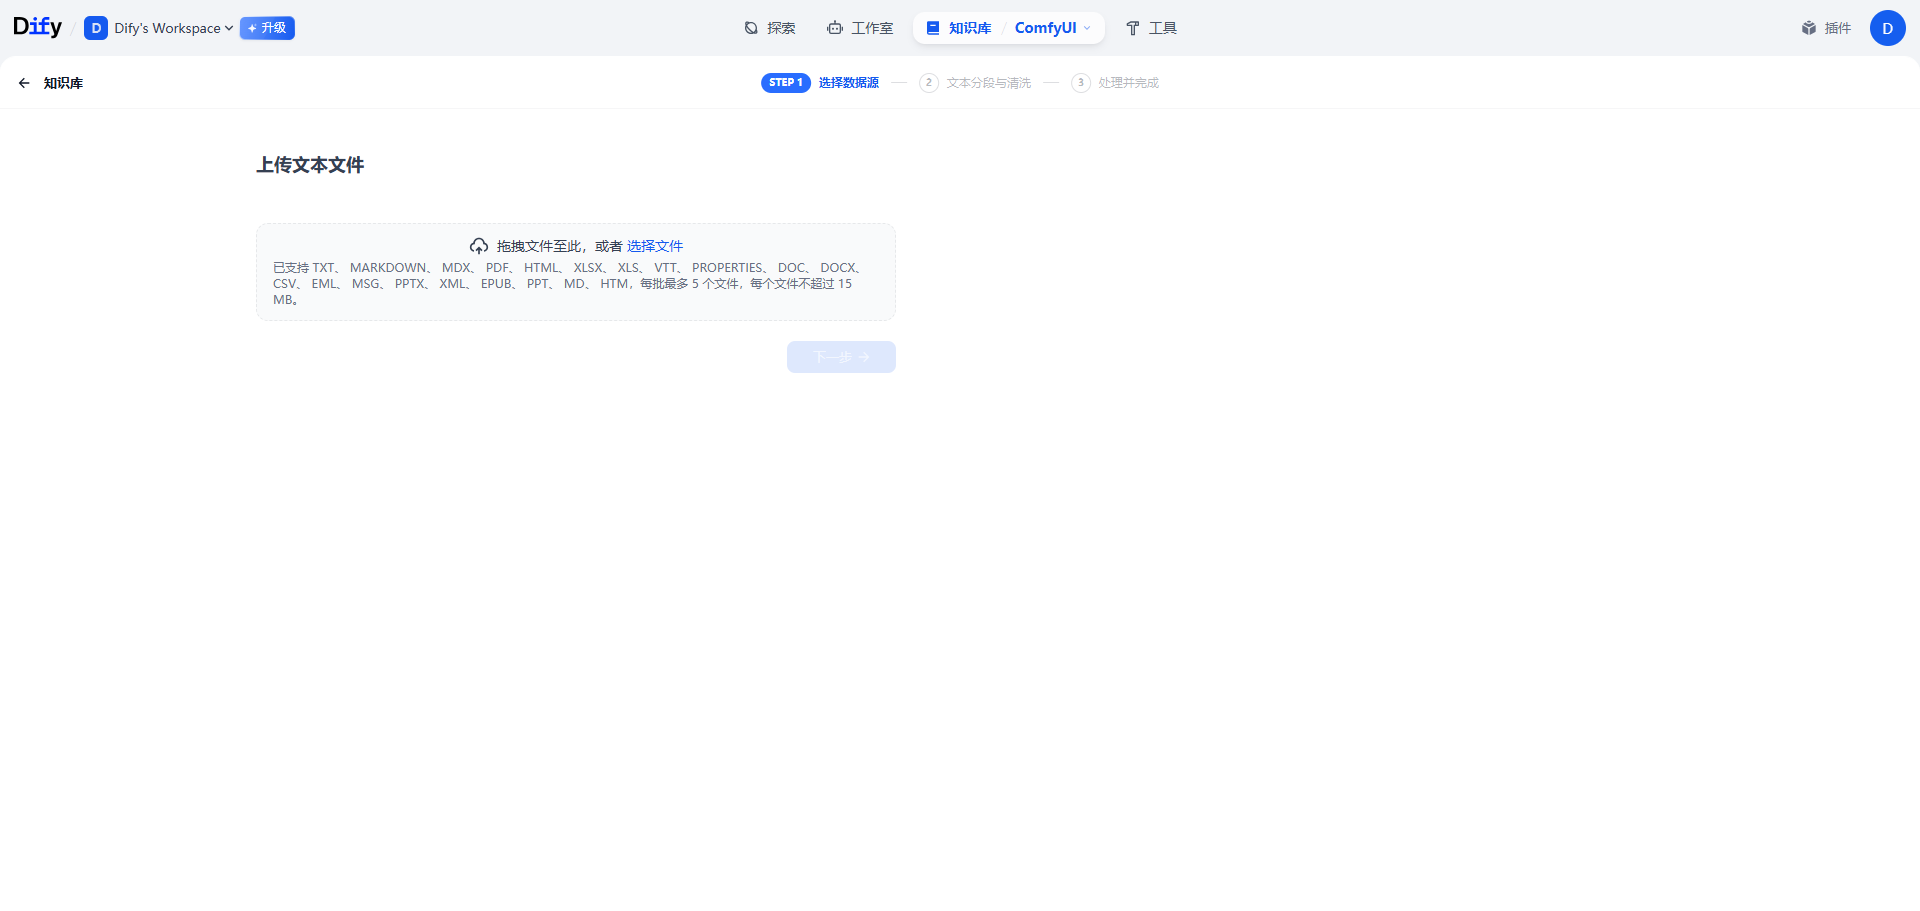Click STEP 1 选择数据源 indicator
Viewport: 1920px width, 911px height.
click(x=820, y=83)
